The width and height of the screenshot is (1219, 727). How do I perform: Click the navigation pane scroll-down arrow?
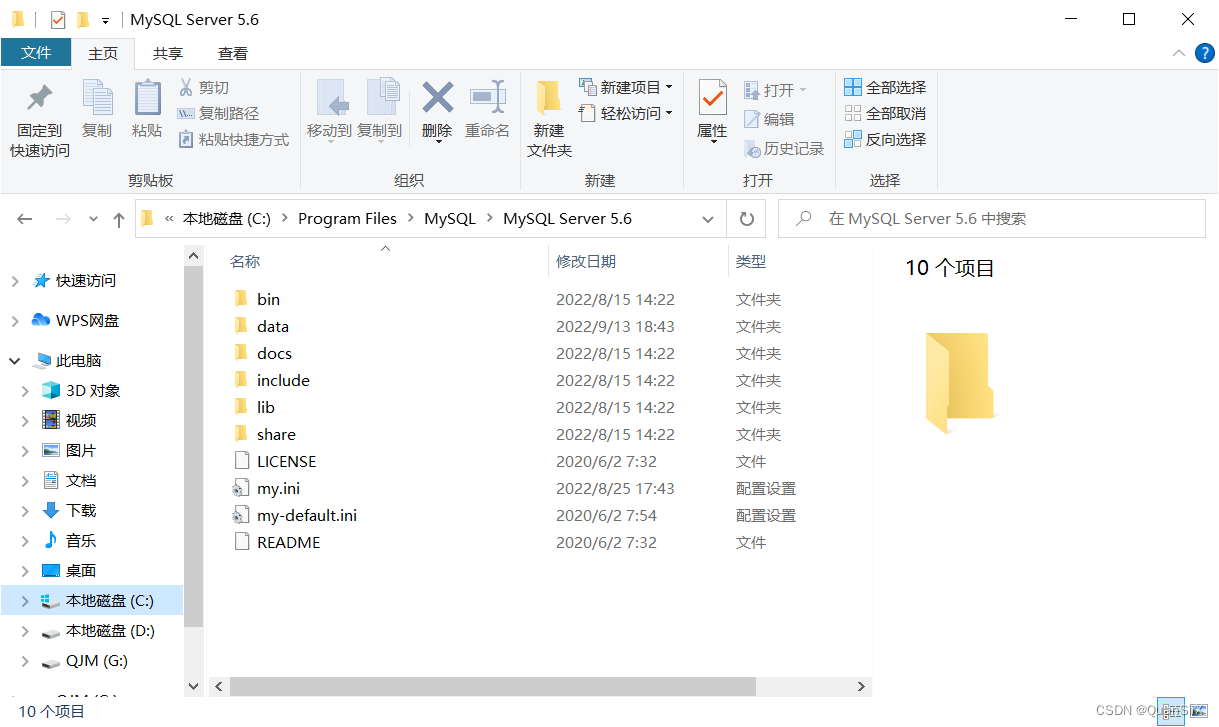click(194, 687)
